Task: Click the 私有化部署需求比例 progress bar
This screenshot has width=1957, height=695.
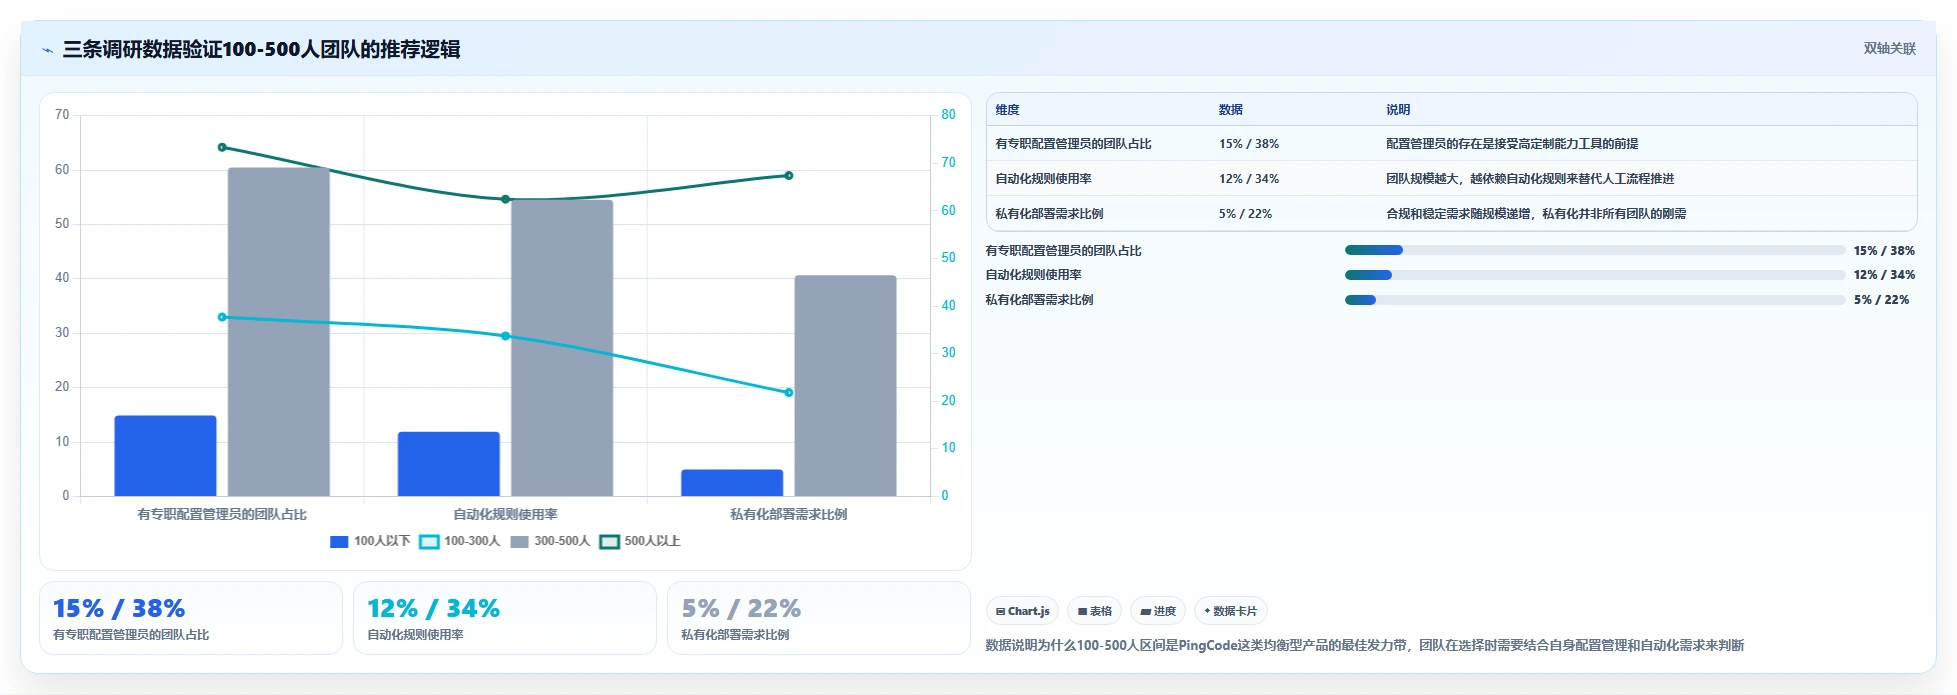Action: pyautogui.click(x=1595, y=300)
